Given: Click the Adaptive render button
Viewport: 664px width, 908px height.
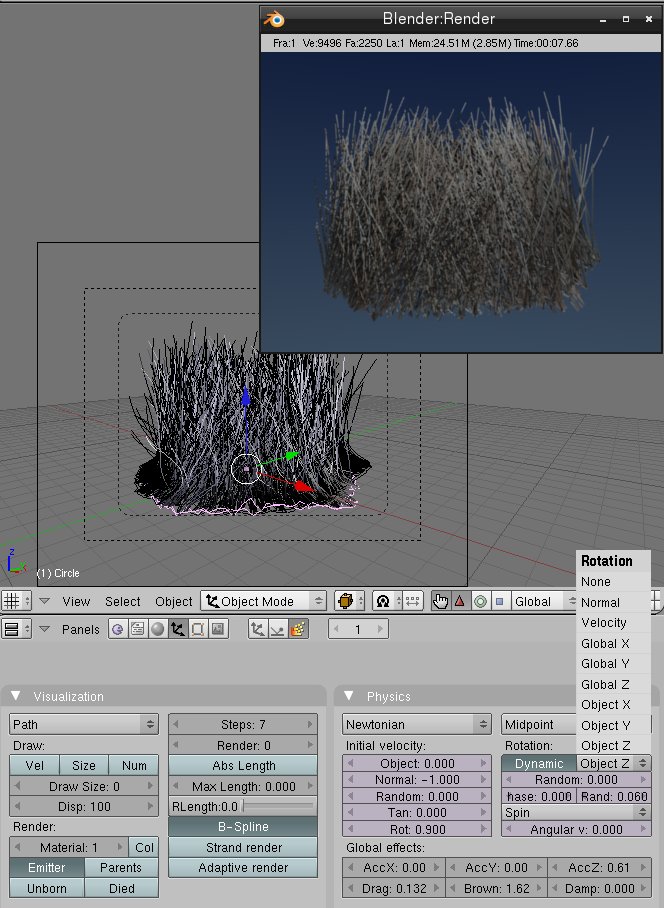Looking at the screenshot, I should point(243,868).
